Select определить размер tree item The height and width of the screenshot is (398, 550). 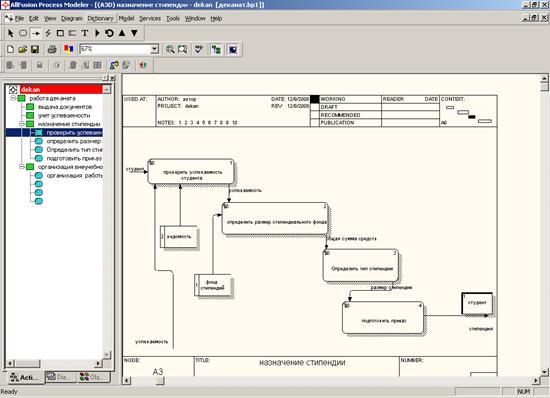[74, 141]
